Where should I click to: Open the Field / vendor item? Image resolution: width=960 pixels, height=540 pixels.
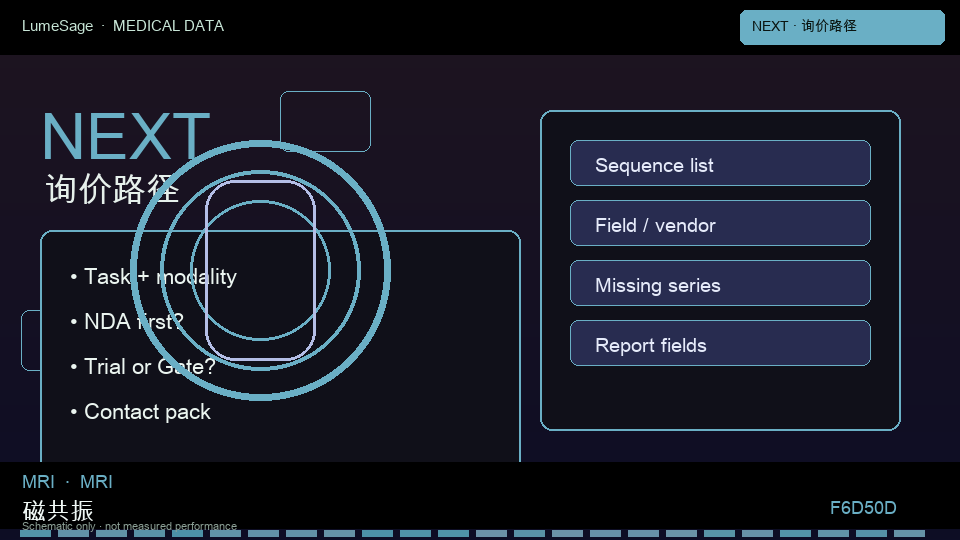pyautogui.click(x=720, y=223)
